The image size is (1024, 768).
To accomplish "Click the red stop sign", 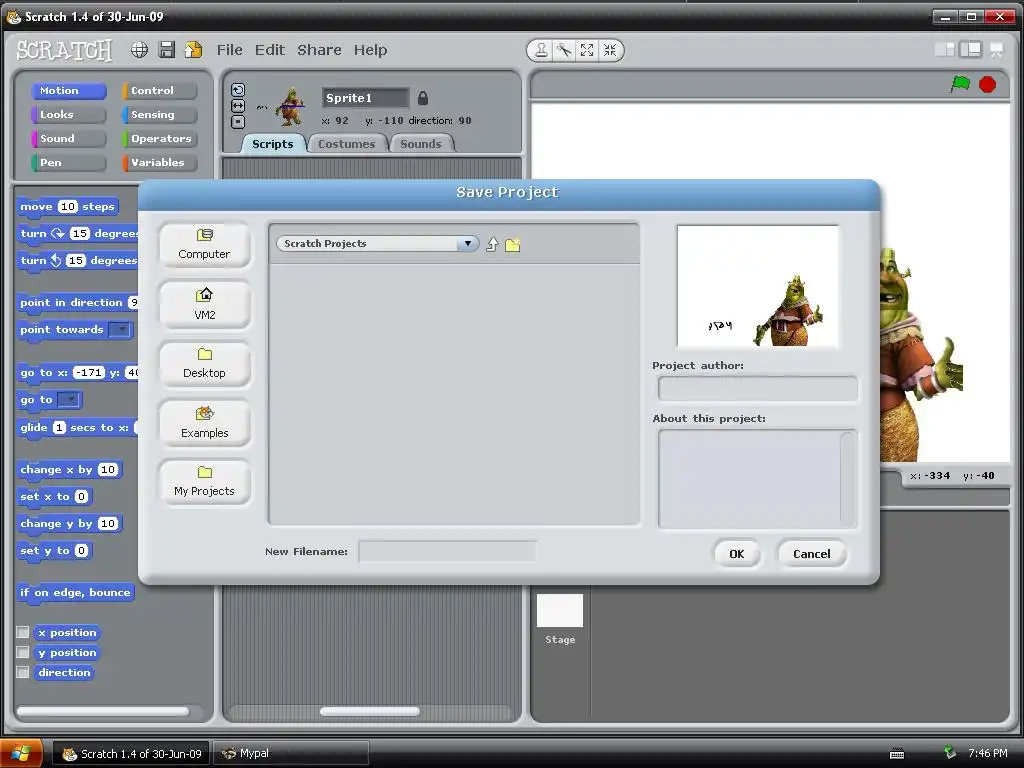I will 987,85.
